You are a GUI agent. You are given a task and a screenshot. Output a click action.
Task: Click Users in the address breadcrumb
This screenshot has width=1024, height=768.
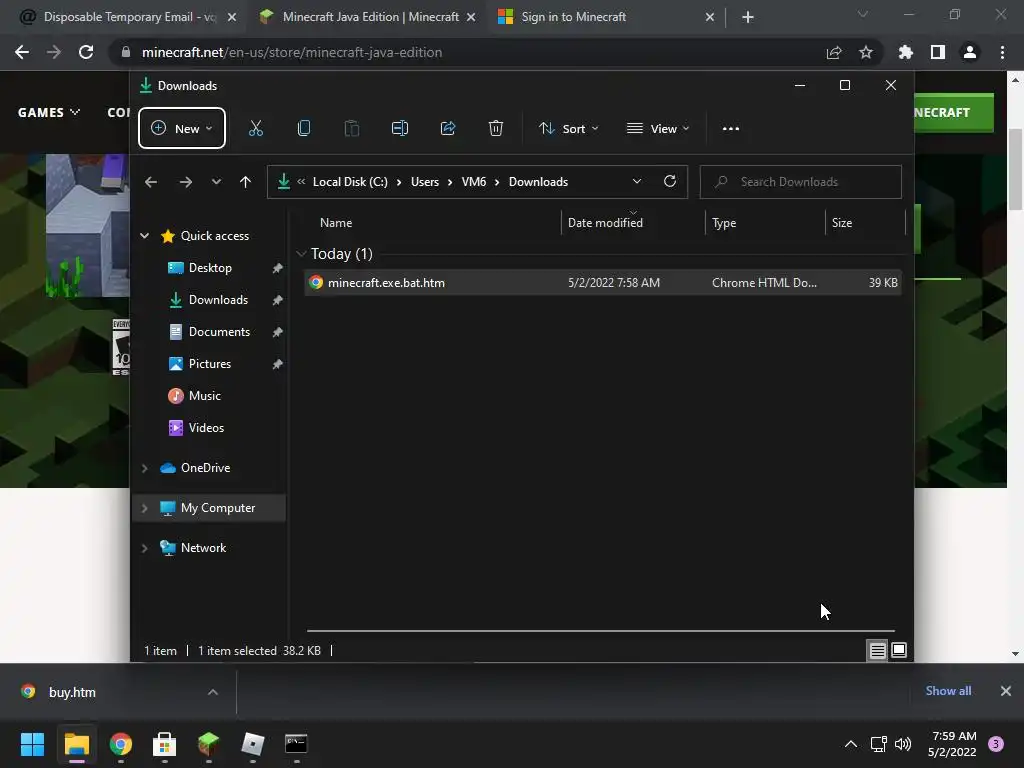pos(424,182)
